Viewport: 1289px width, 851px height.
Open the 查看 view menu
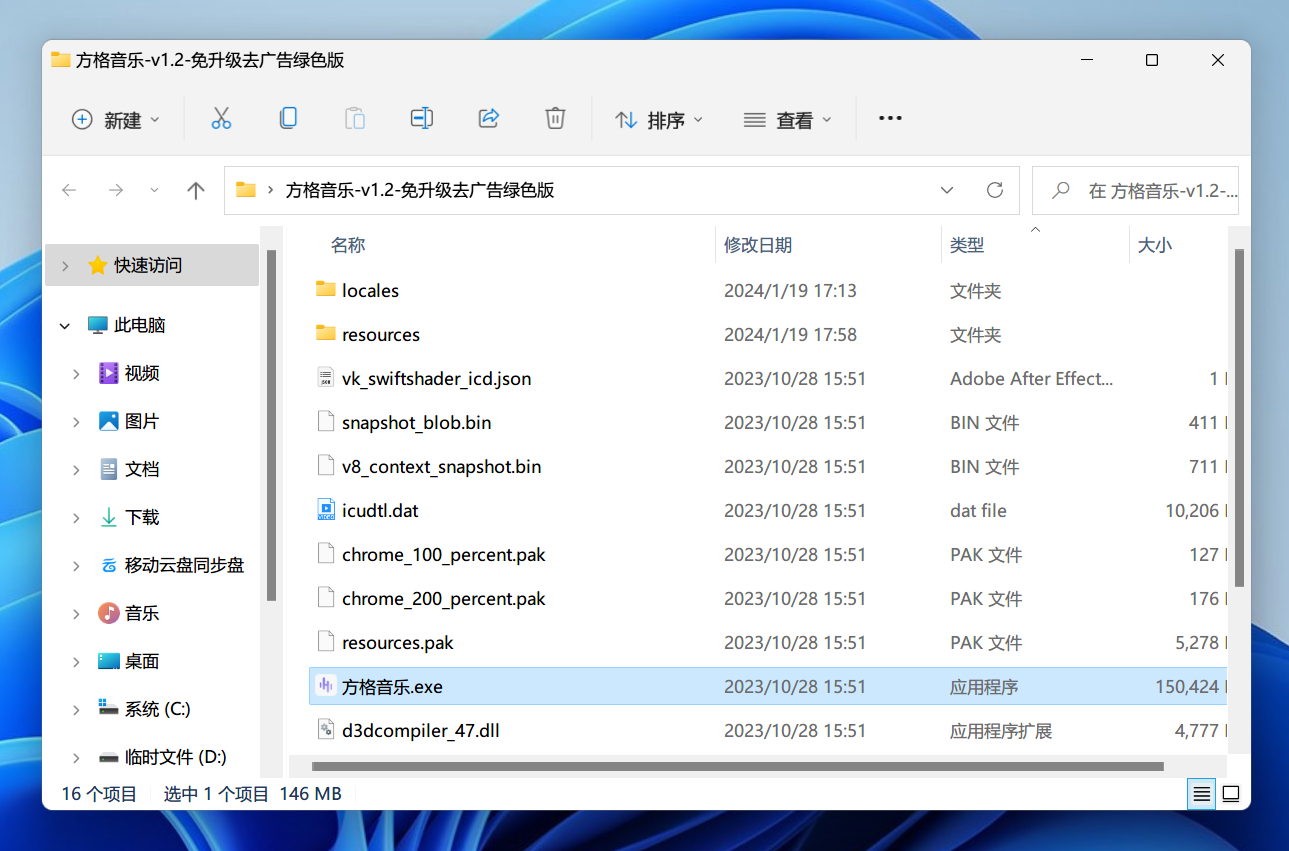pos(788,120)
